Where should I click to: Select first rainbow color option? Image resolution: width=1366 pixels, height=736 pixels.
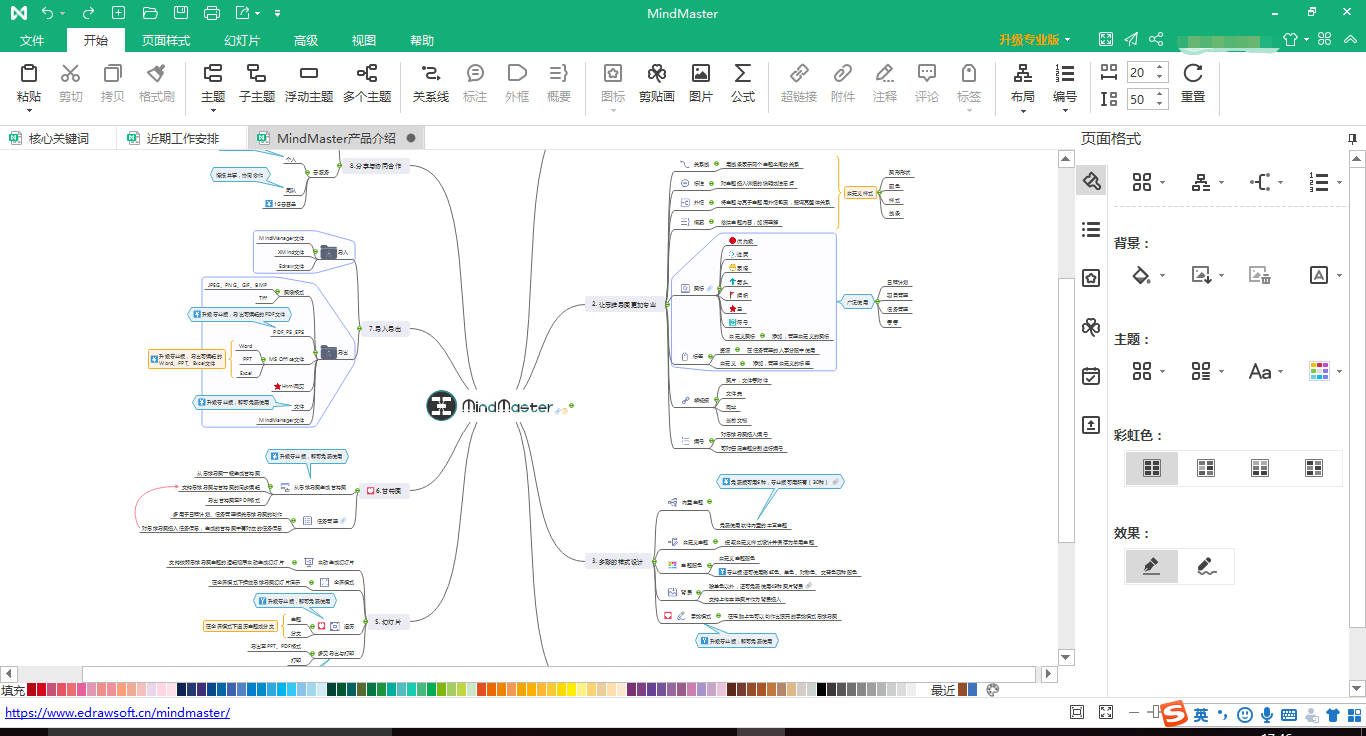(1152, 468)
